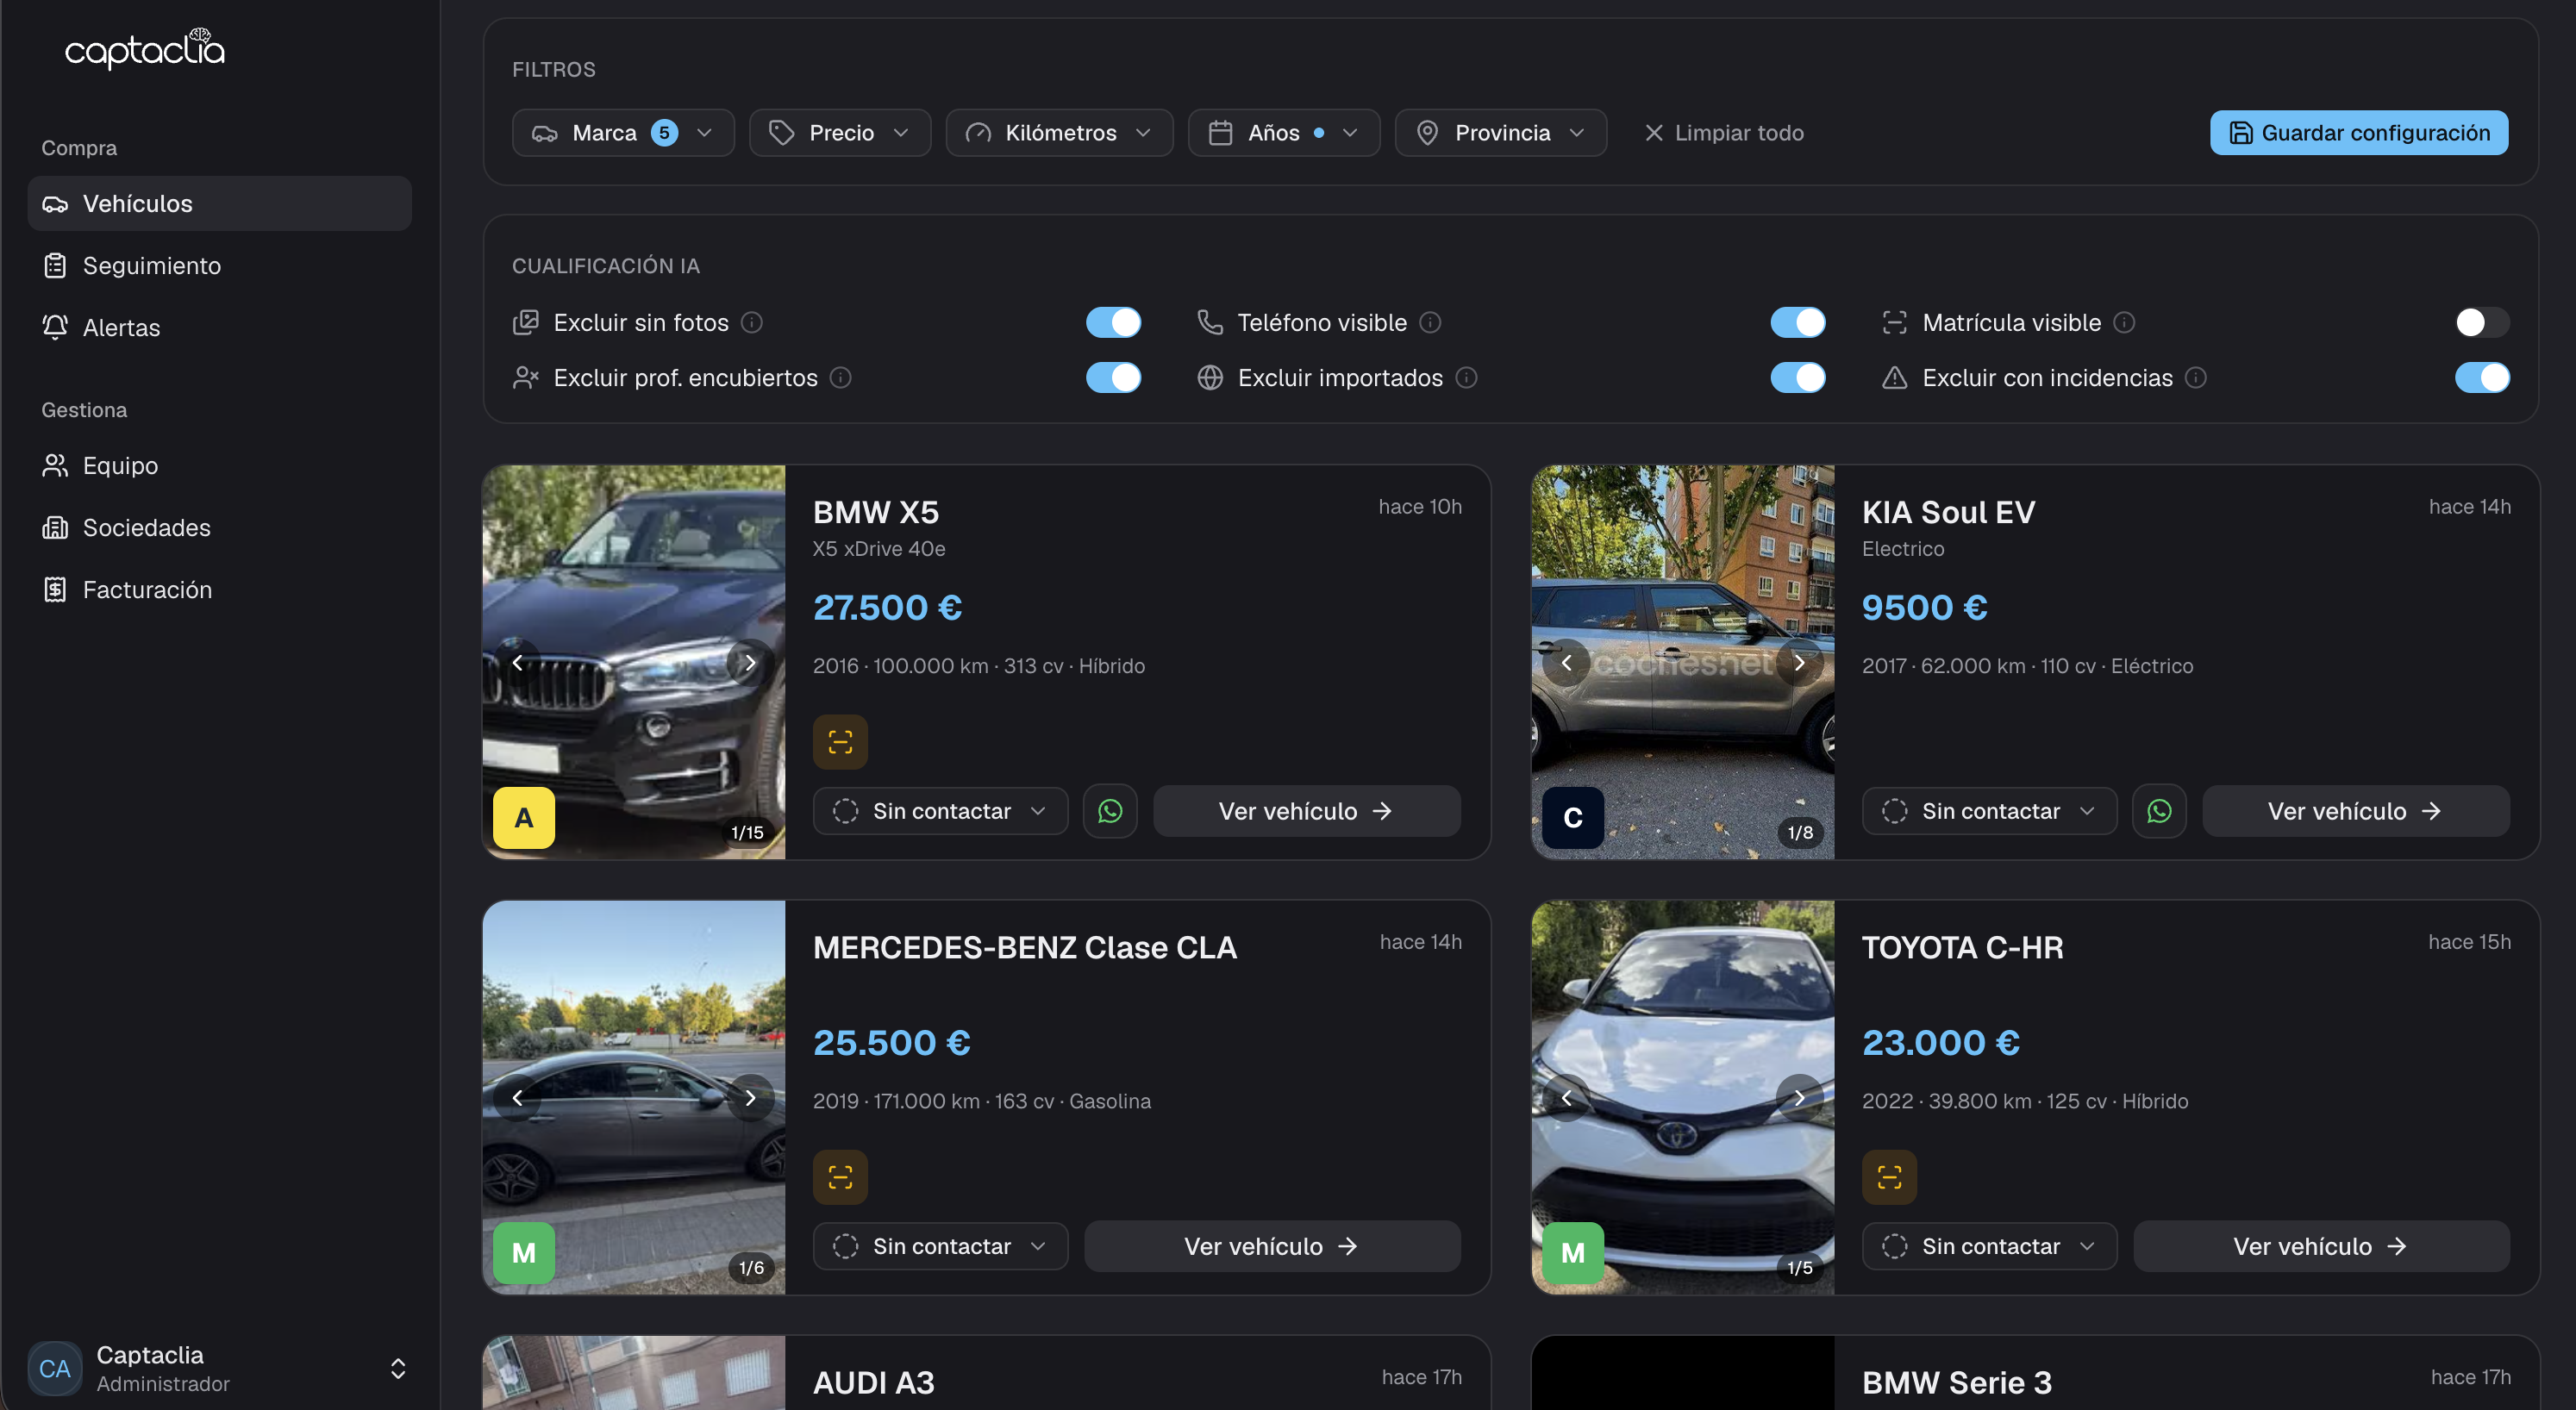Click green M badge on Mercedes-Benz Clase CLA
Viewport: 2576px width, 1410px height.
(x=524, y=1253)
